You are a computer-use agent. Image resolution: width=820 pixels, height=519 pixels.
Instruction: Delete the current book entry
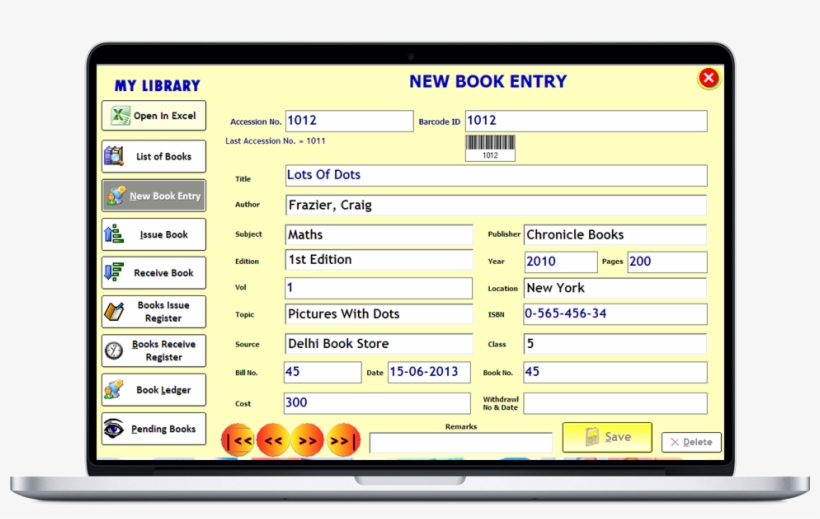691,442
